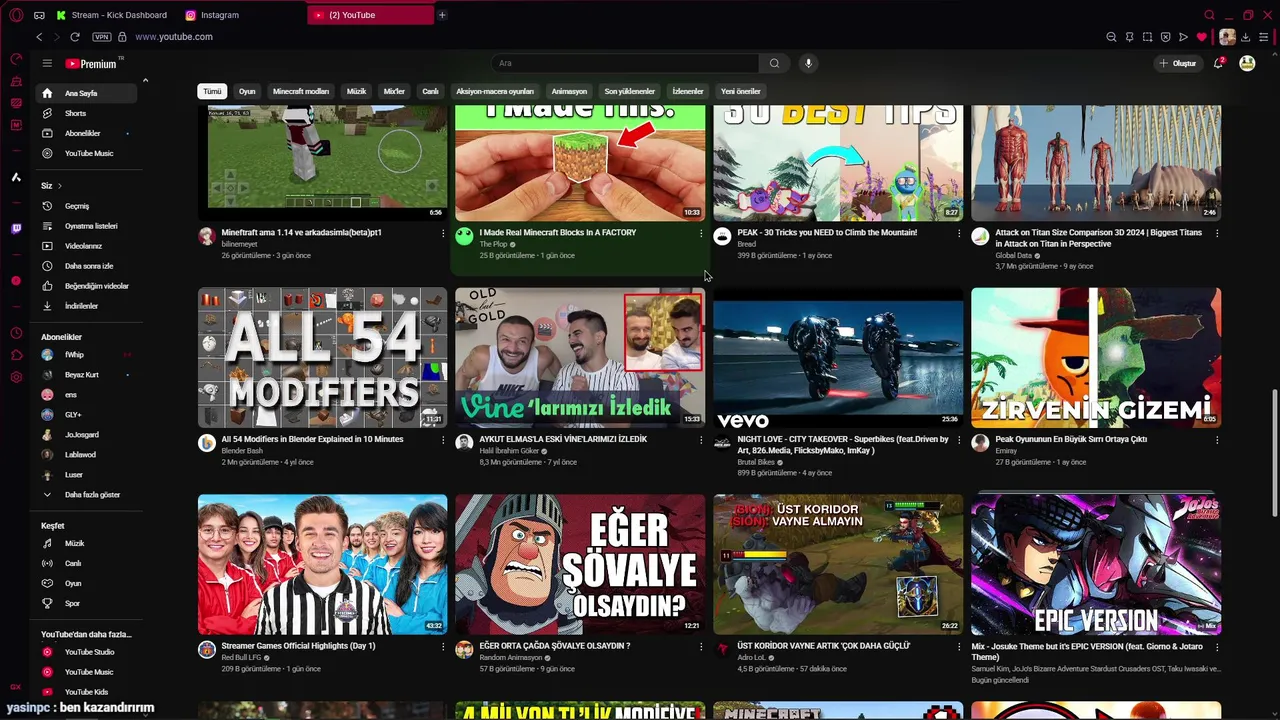
Task: Expand the Siz section chevron
Action: click(x=59, y=186)
